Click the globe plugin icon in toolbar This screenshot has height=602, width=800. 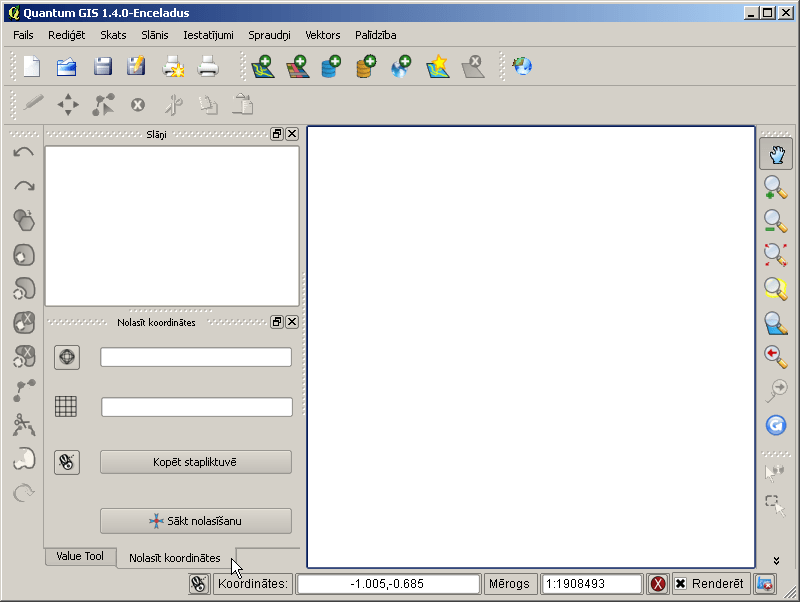523,66
